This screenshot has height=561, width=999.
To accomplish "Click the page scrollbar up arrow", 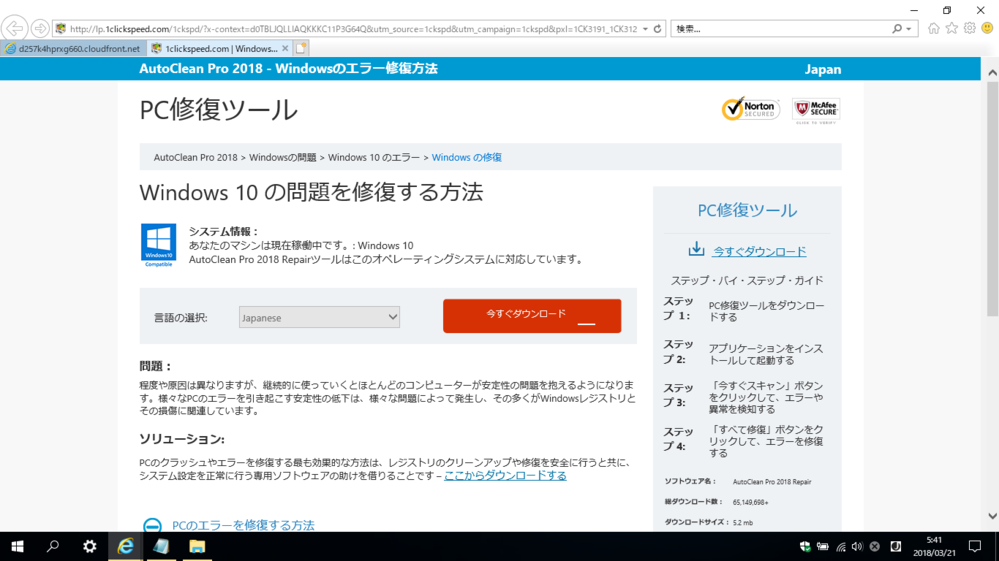I will [992, 73].
